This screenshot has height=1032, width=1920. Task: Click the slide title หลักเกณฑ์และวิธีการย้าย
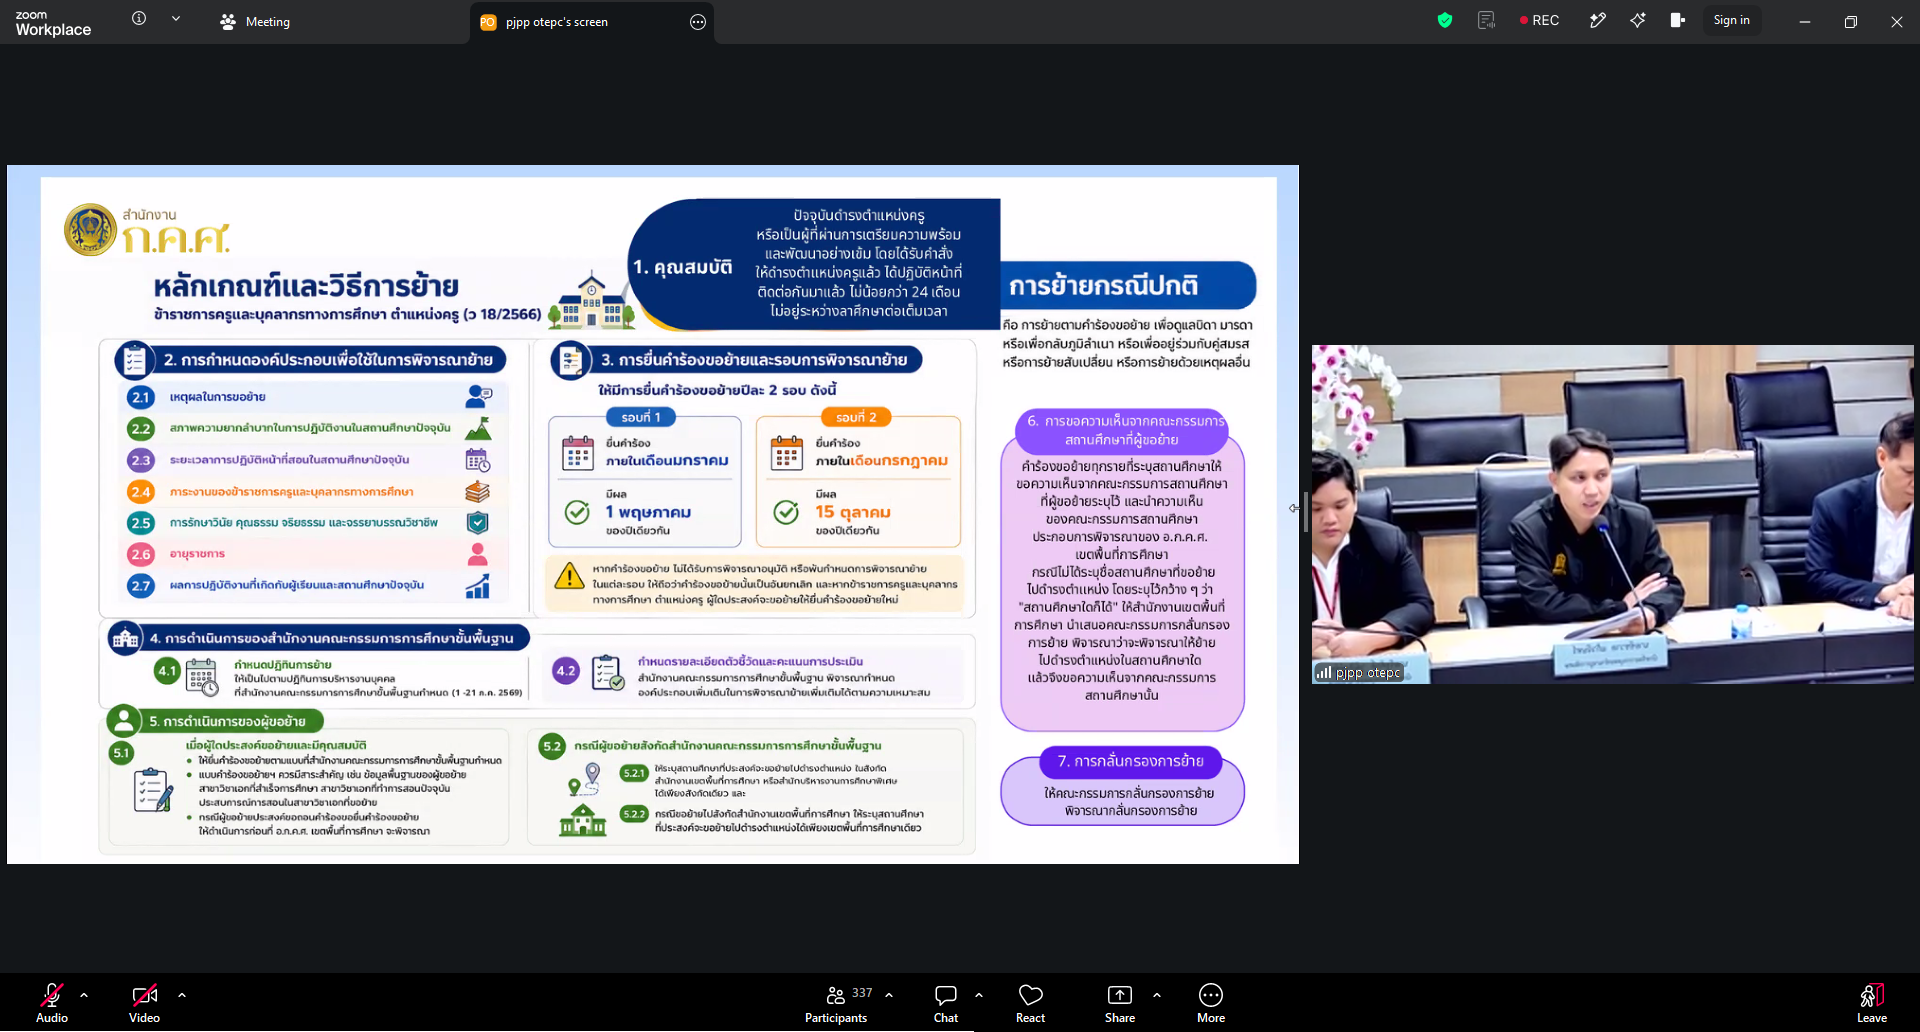tap(306, 287)
